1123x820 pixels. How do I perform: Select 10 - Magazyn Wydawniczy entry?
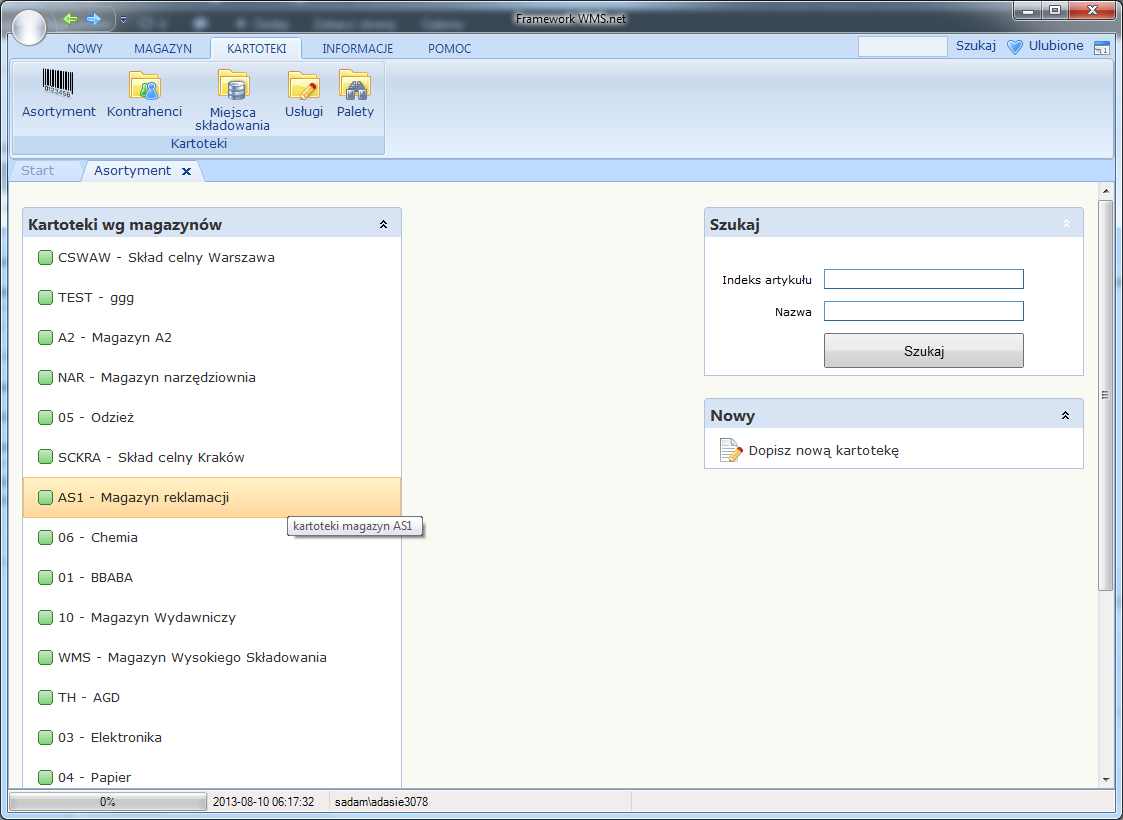point(212,617)
